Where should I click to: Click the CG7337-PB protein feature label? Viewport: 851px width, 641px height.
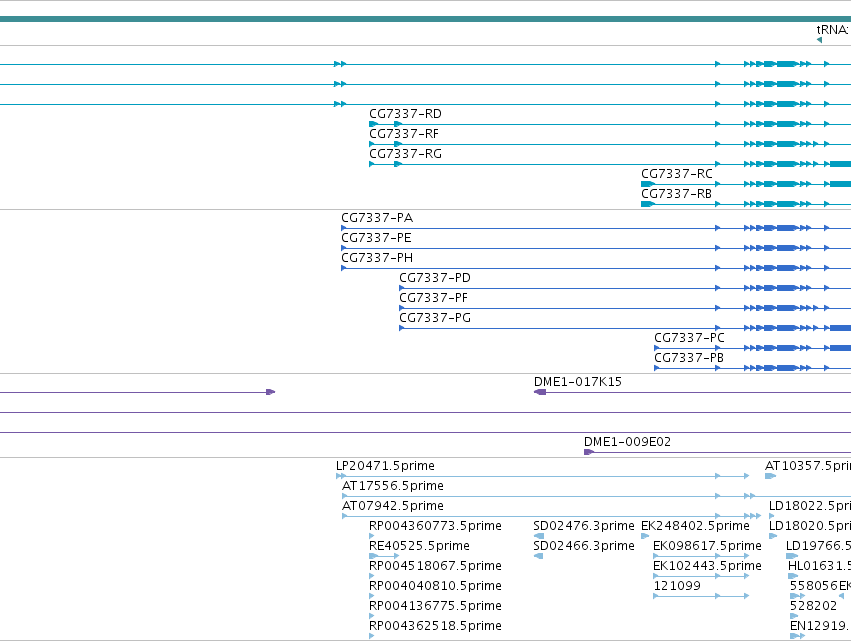coord(689,359)
